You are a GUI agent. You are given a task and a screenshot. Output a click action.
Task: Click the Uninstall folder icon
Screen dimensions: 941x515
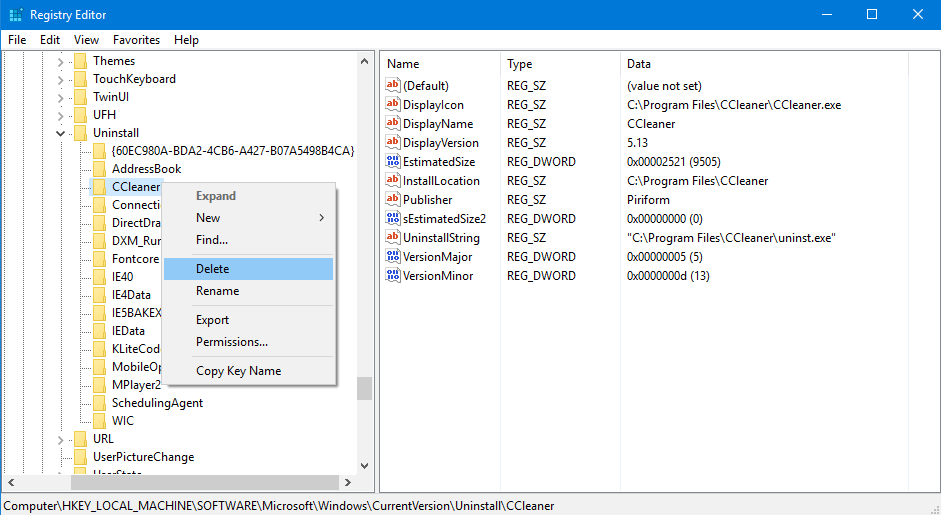(80, 133)
